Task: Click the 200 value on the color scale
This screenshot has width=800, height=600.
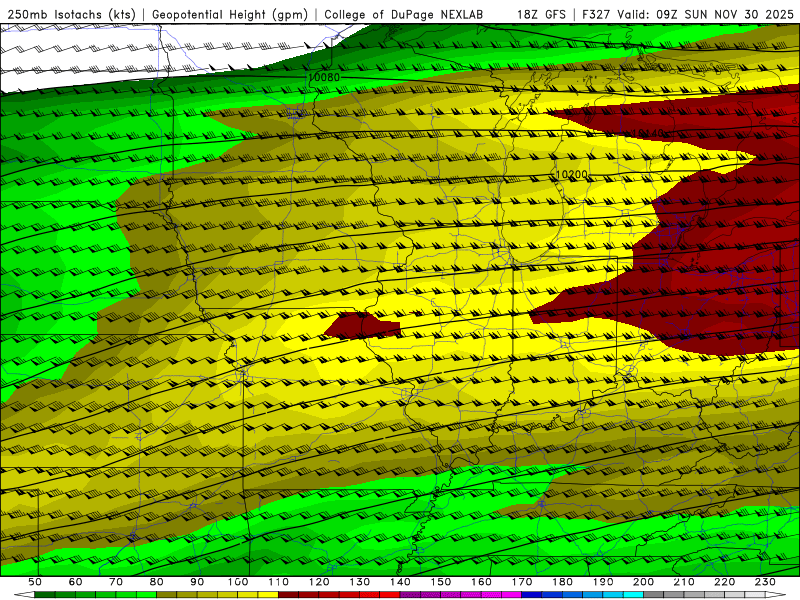Action: (x=643, y=582)
